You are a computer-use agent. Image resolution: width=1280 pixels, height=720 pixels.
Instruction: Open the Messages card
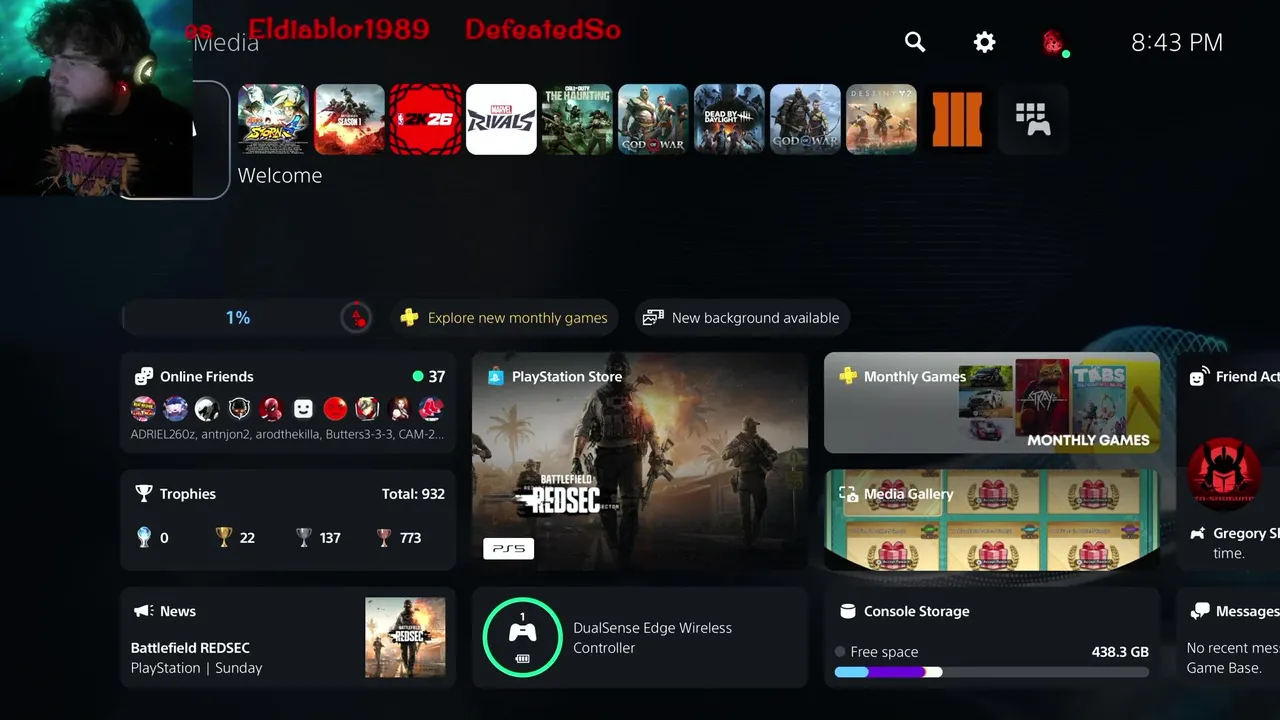click(x=1228, y=637)
